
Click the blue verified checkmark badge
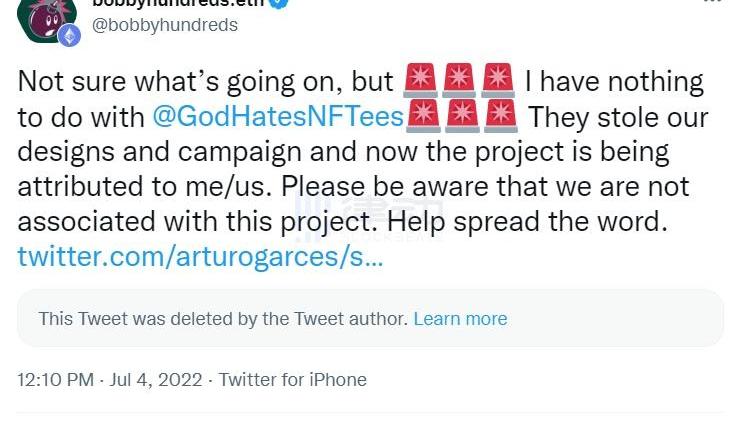282,3
